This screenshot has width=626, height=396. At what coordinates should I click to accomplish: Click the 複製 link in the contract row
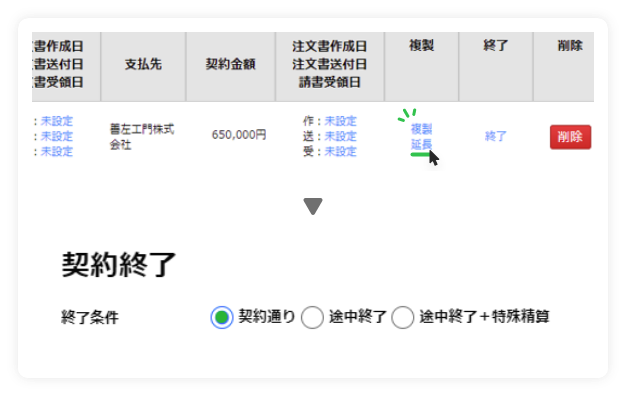click(421, 129)
